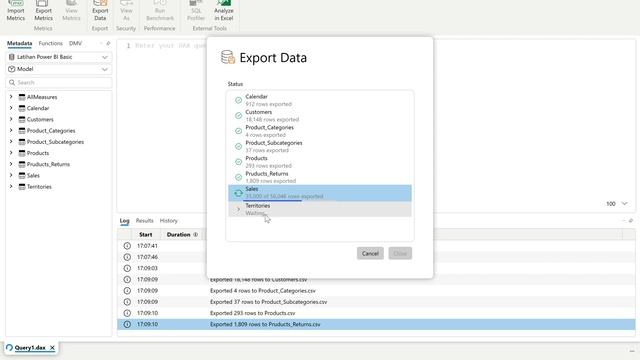The image size is (640, 360).
Task: Select the Product_Subcategories row in status list
Action: pos(320,147)
